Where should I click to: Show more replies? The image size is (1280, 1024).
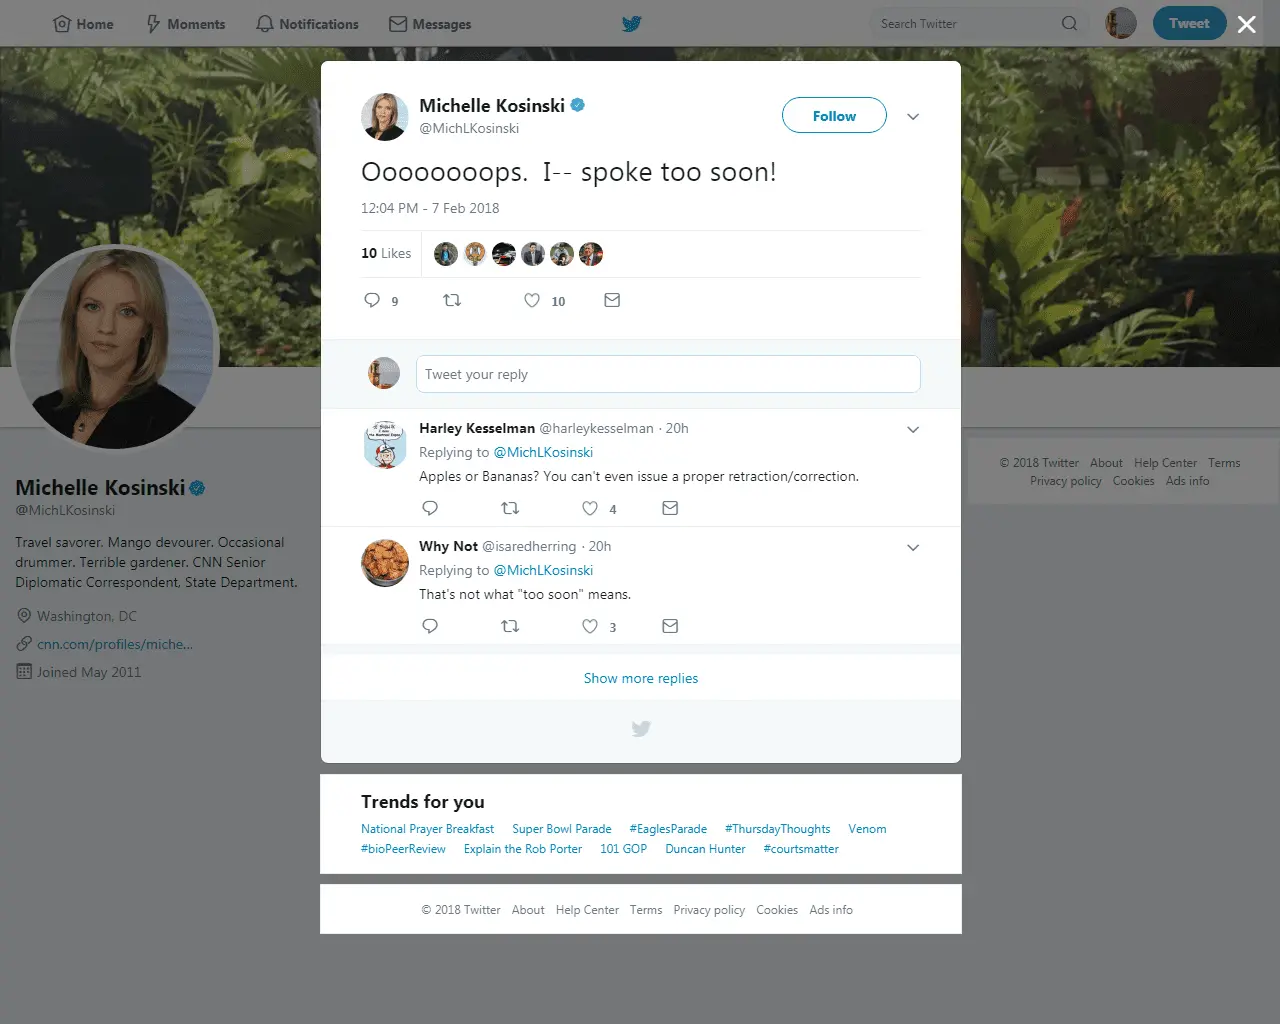tap(641, 678)
